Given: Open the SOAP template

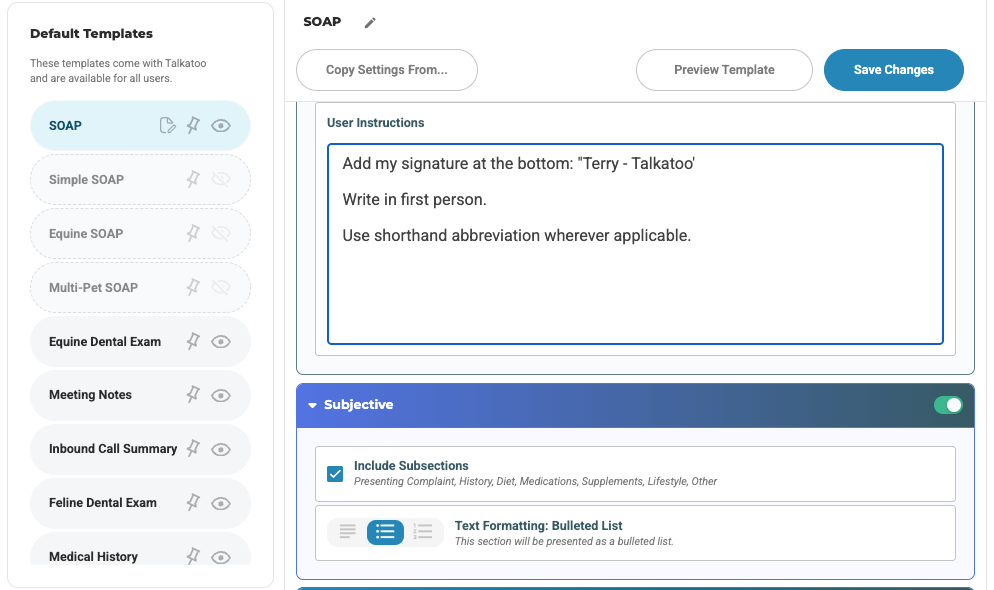Looking at the screenshot, I should [140, 125].
